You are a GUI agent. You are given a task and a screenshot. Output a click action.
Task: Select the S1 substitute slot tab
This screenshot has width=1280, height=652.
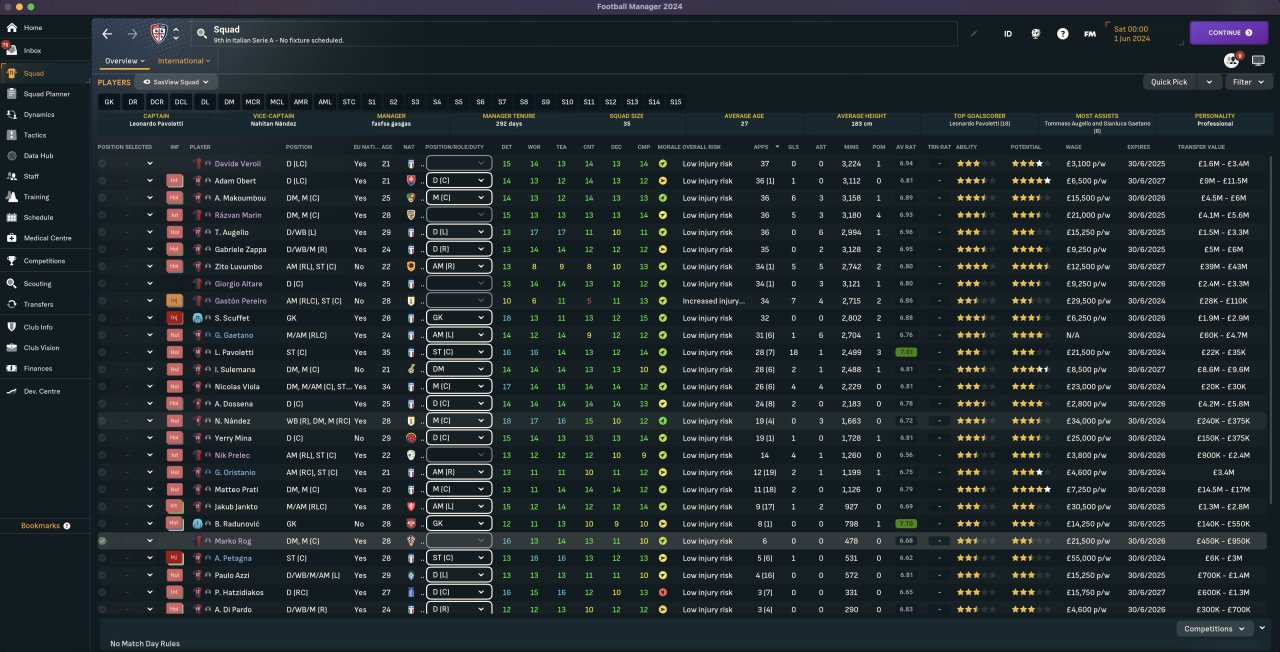[372, 102]
